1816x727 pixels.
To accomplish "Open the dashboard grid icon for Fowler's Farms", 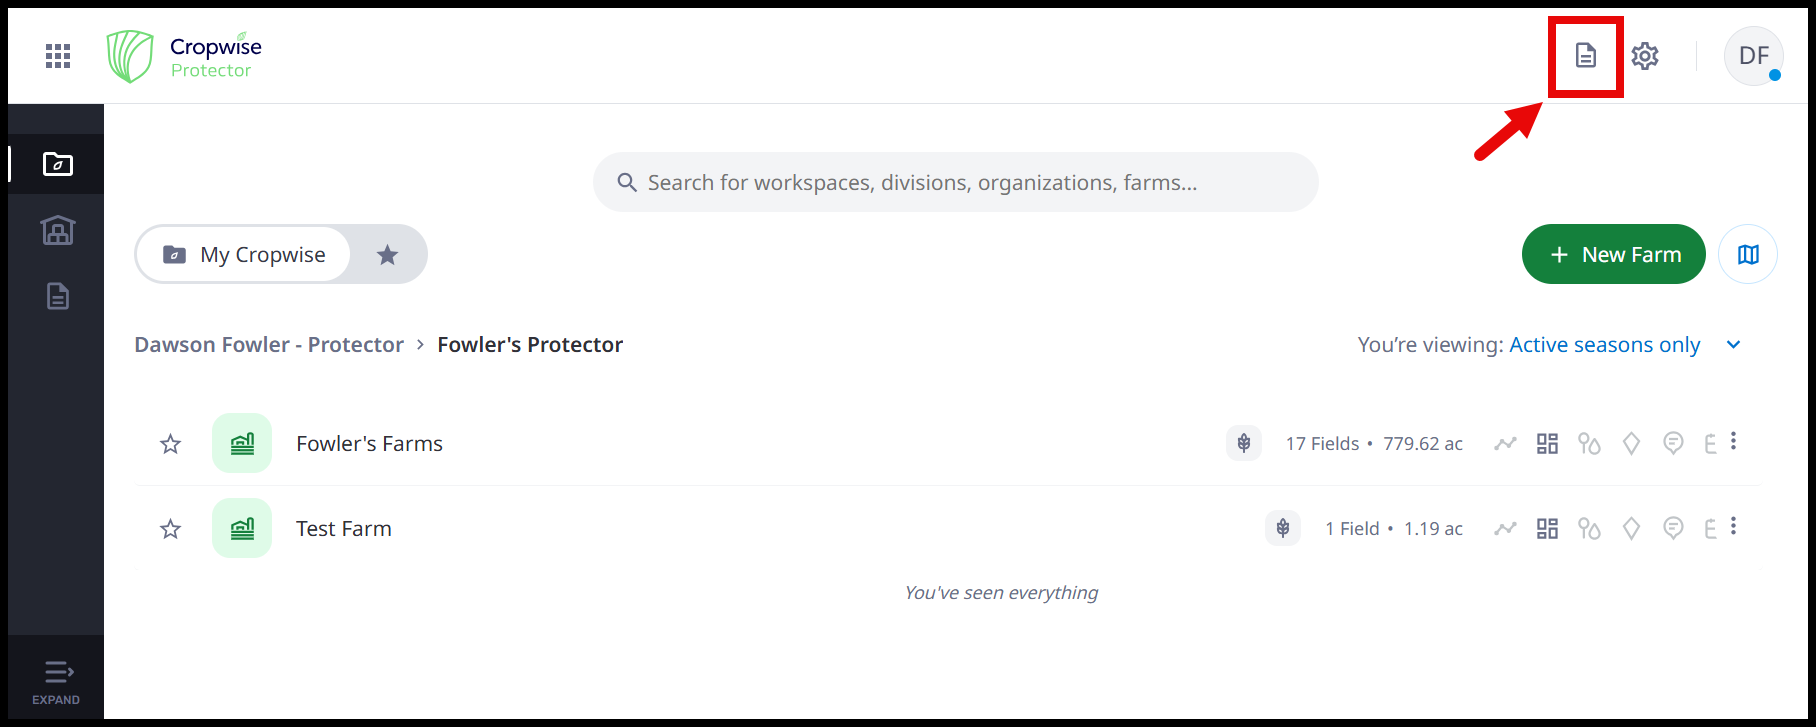I will 1547,443.
